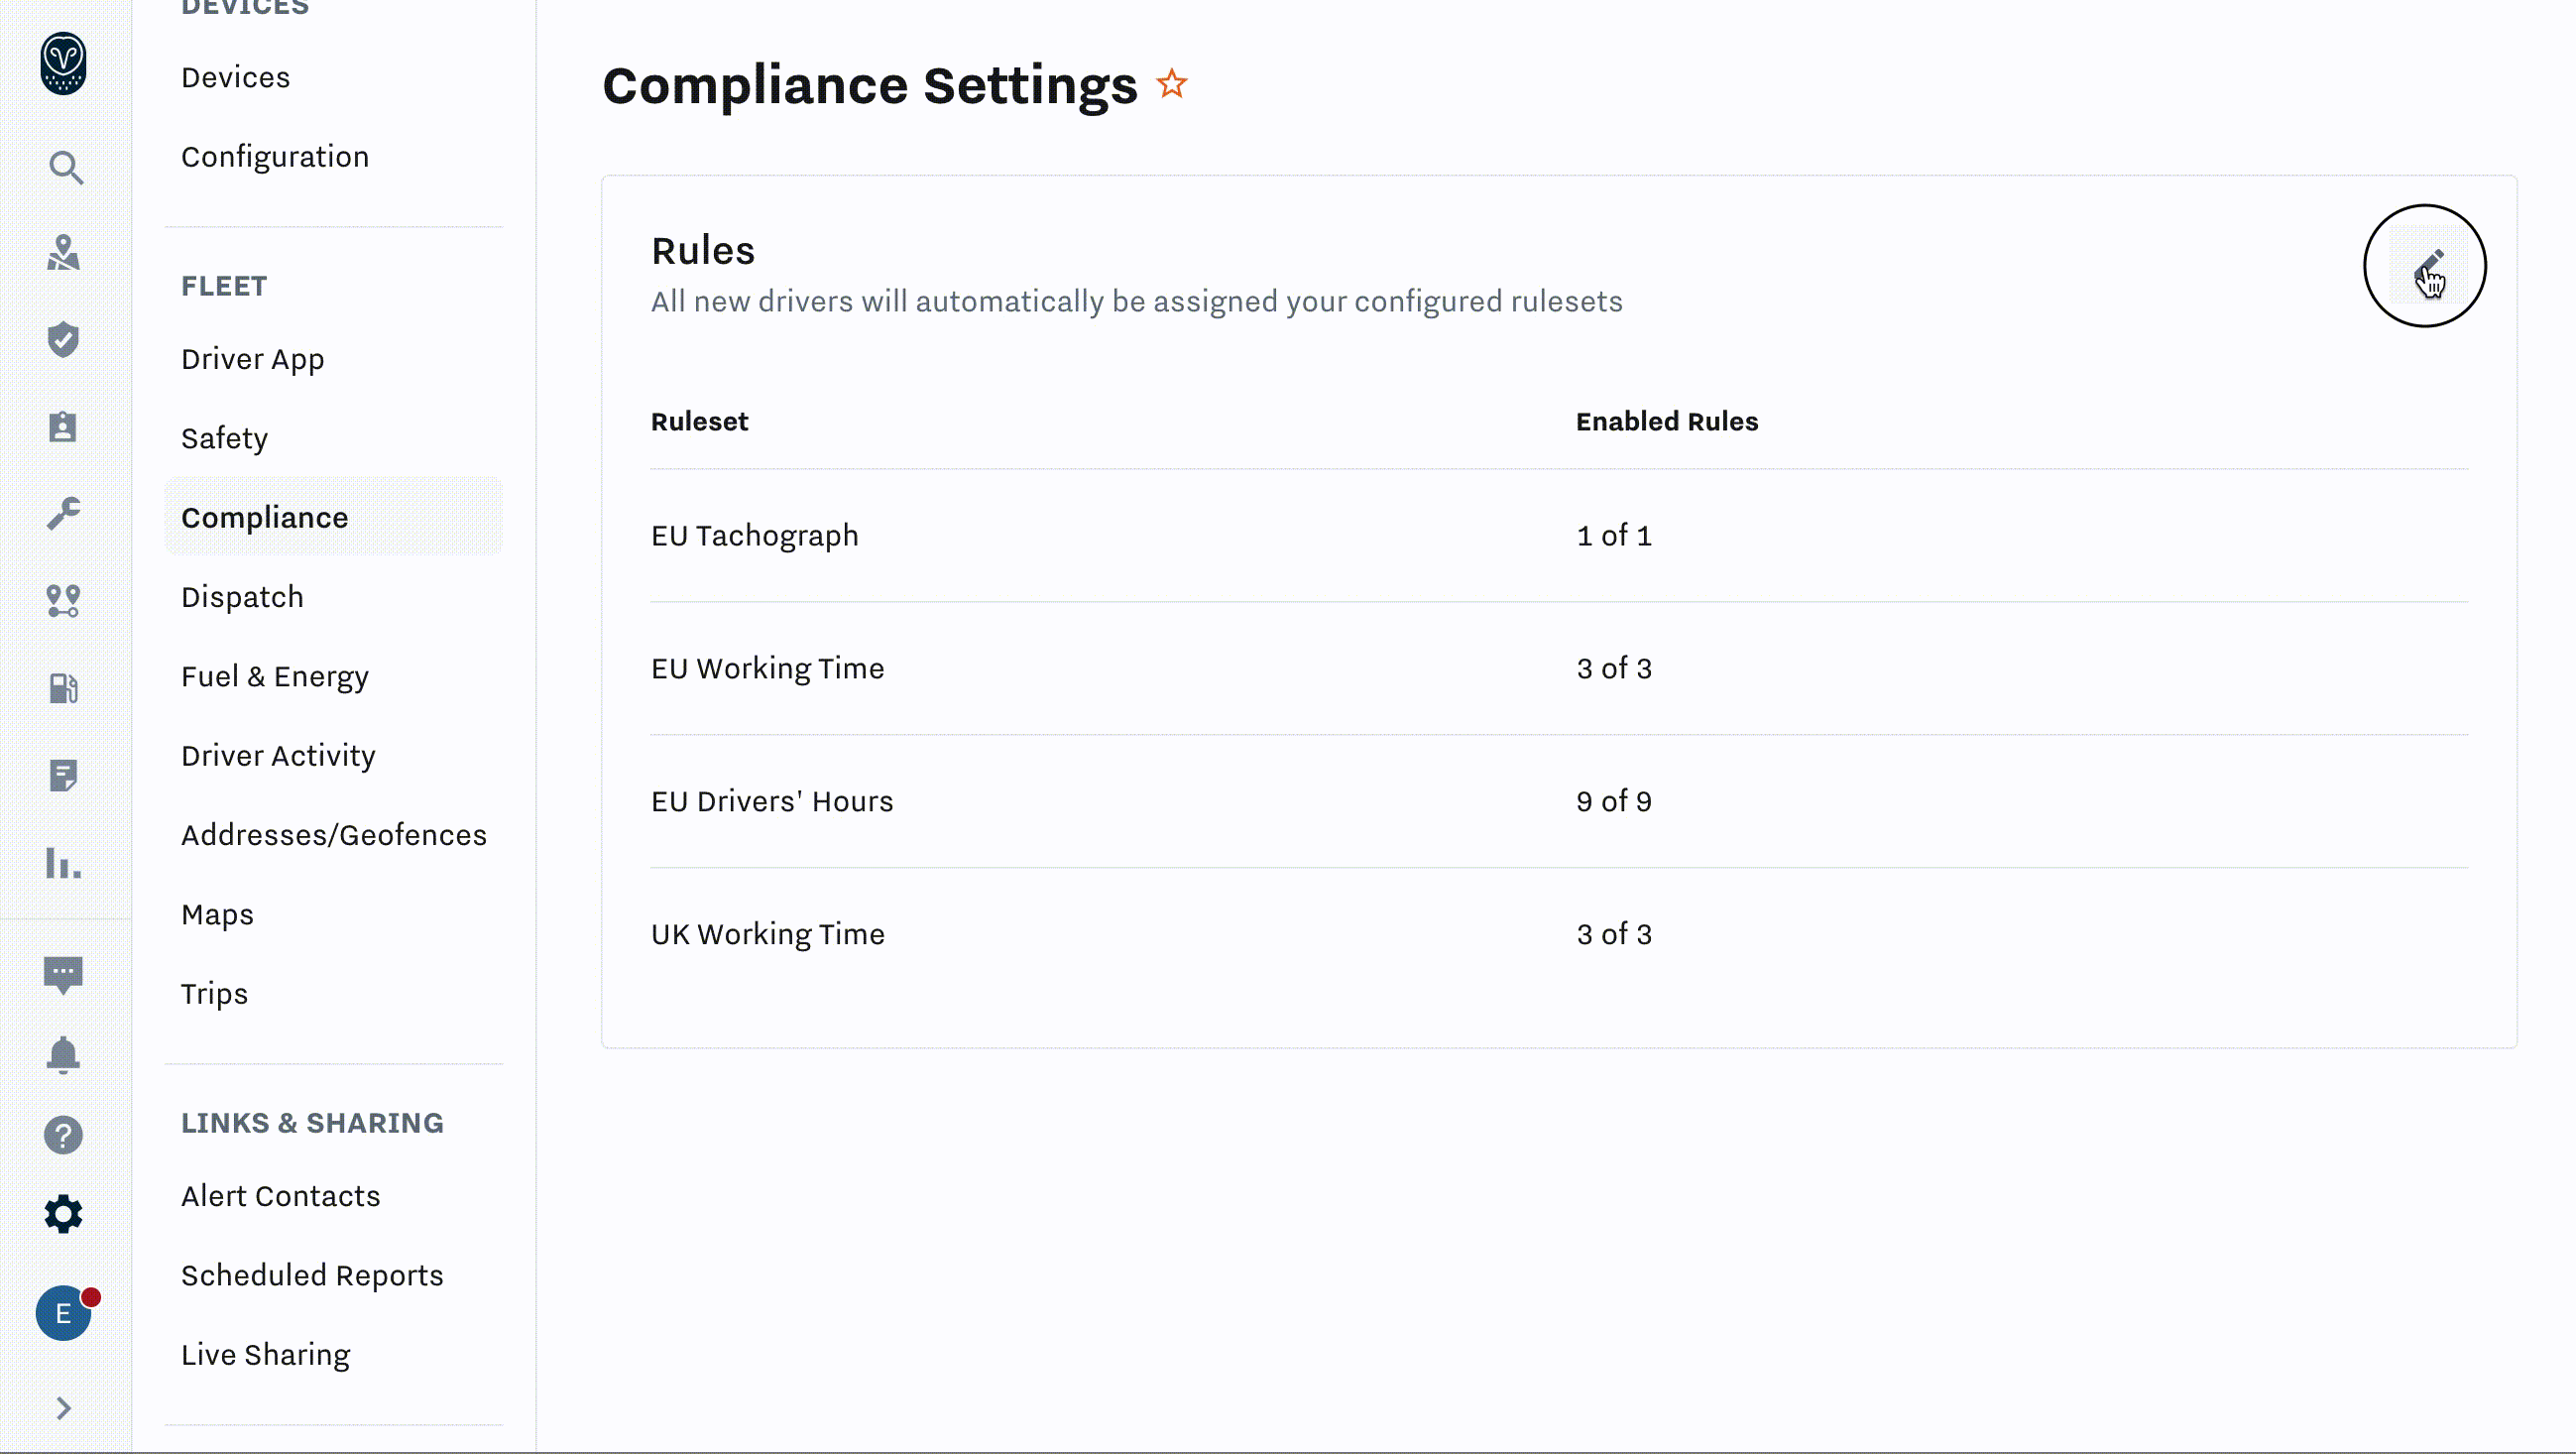Click the user profile avatar icon
The width and height of the screenshot is (2576, 1454).
click(x=61, y=1312)
